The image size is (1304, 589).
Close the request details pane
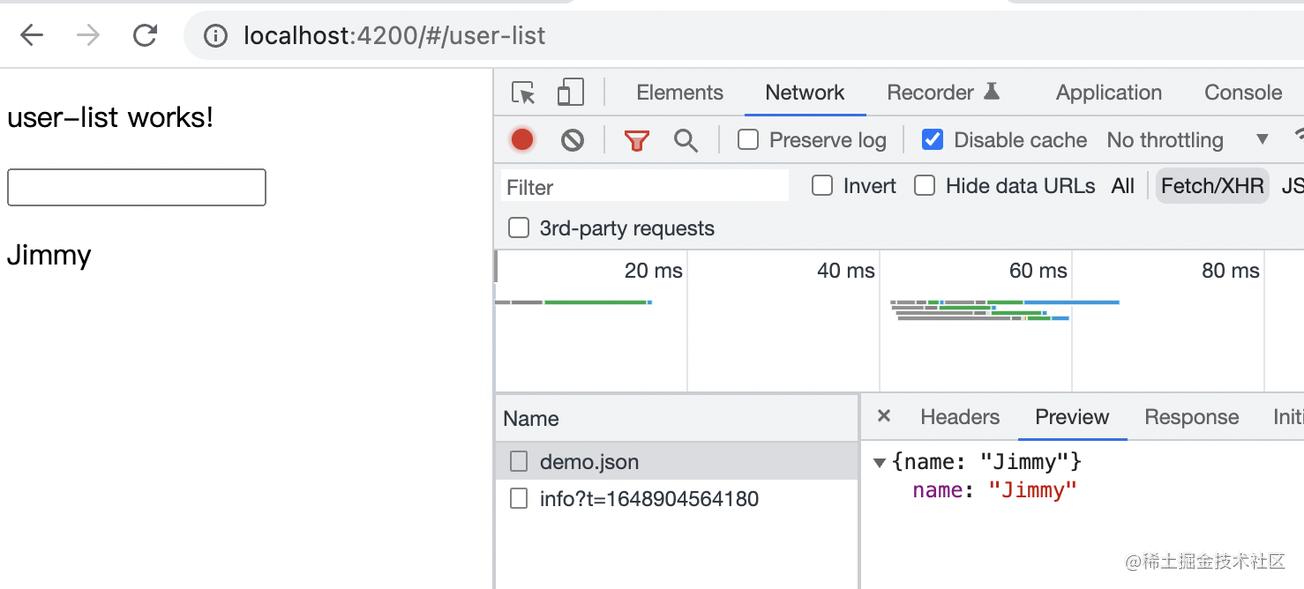coord(883,417)
